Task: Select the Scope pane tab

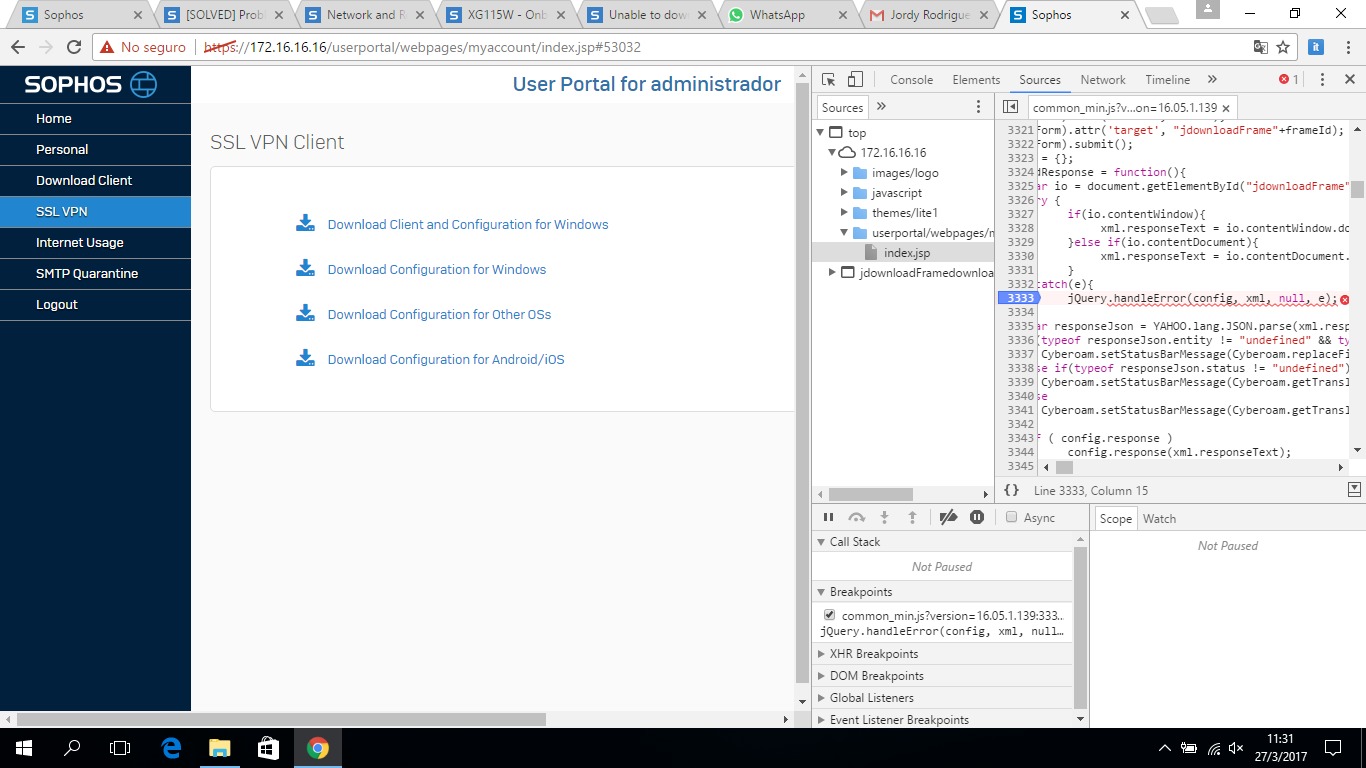Action: [x=1115, y=518]
